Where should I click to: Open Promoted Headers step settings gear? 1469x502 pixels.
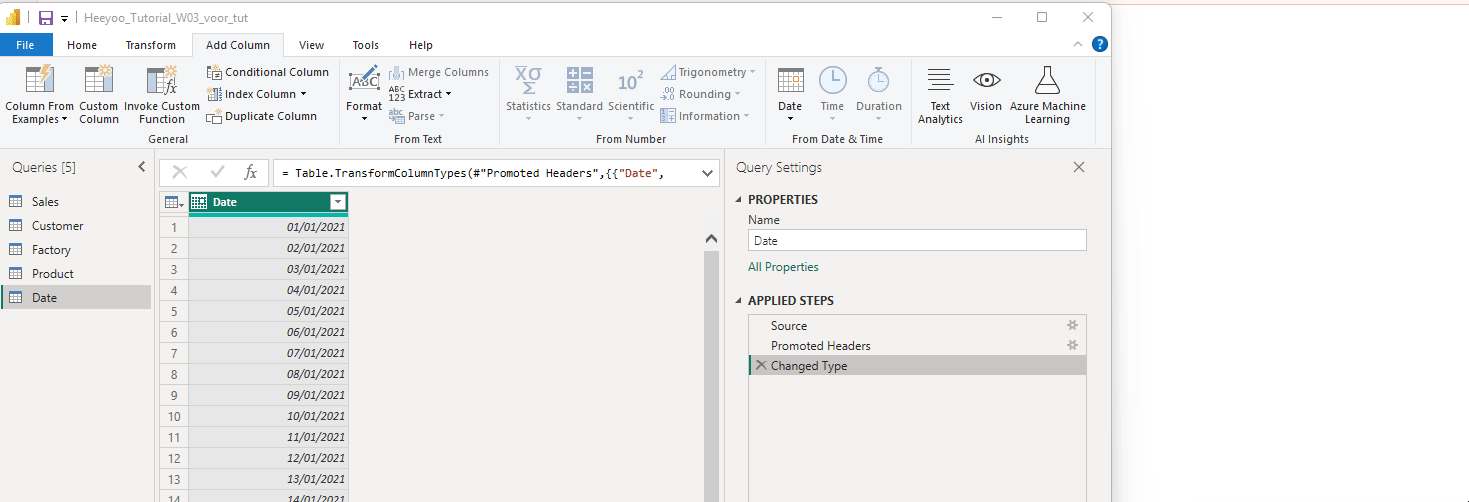pos(1073,345)
